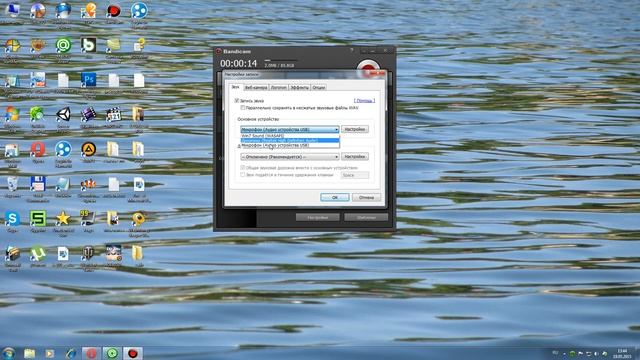640x360 pixels.
Task: Open green @ Mail.ru Agent shortcut
Action: click(63, 45)
